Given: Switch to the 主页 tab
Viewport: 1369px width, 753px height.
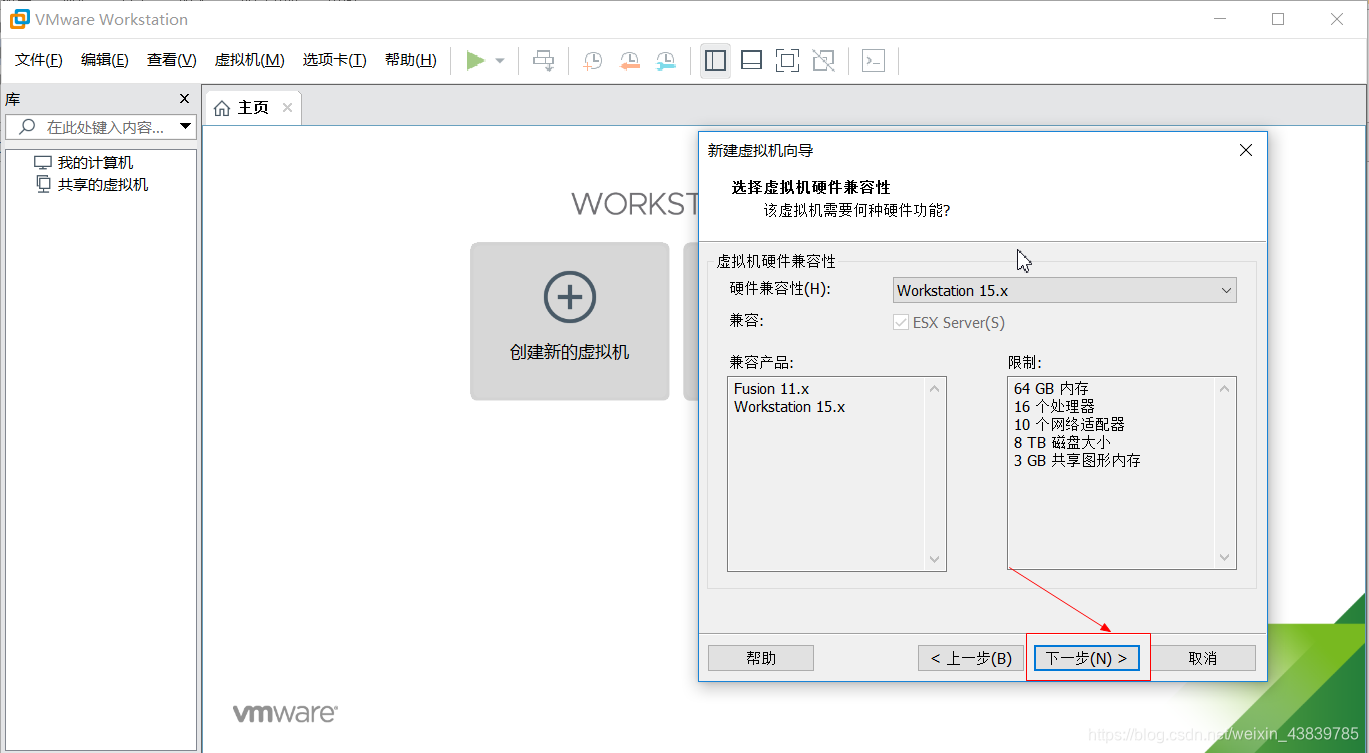Looking at the screenshot, I should (253, 108).
